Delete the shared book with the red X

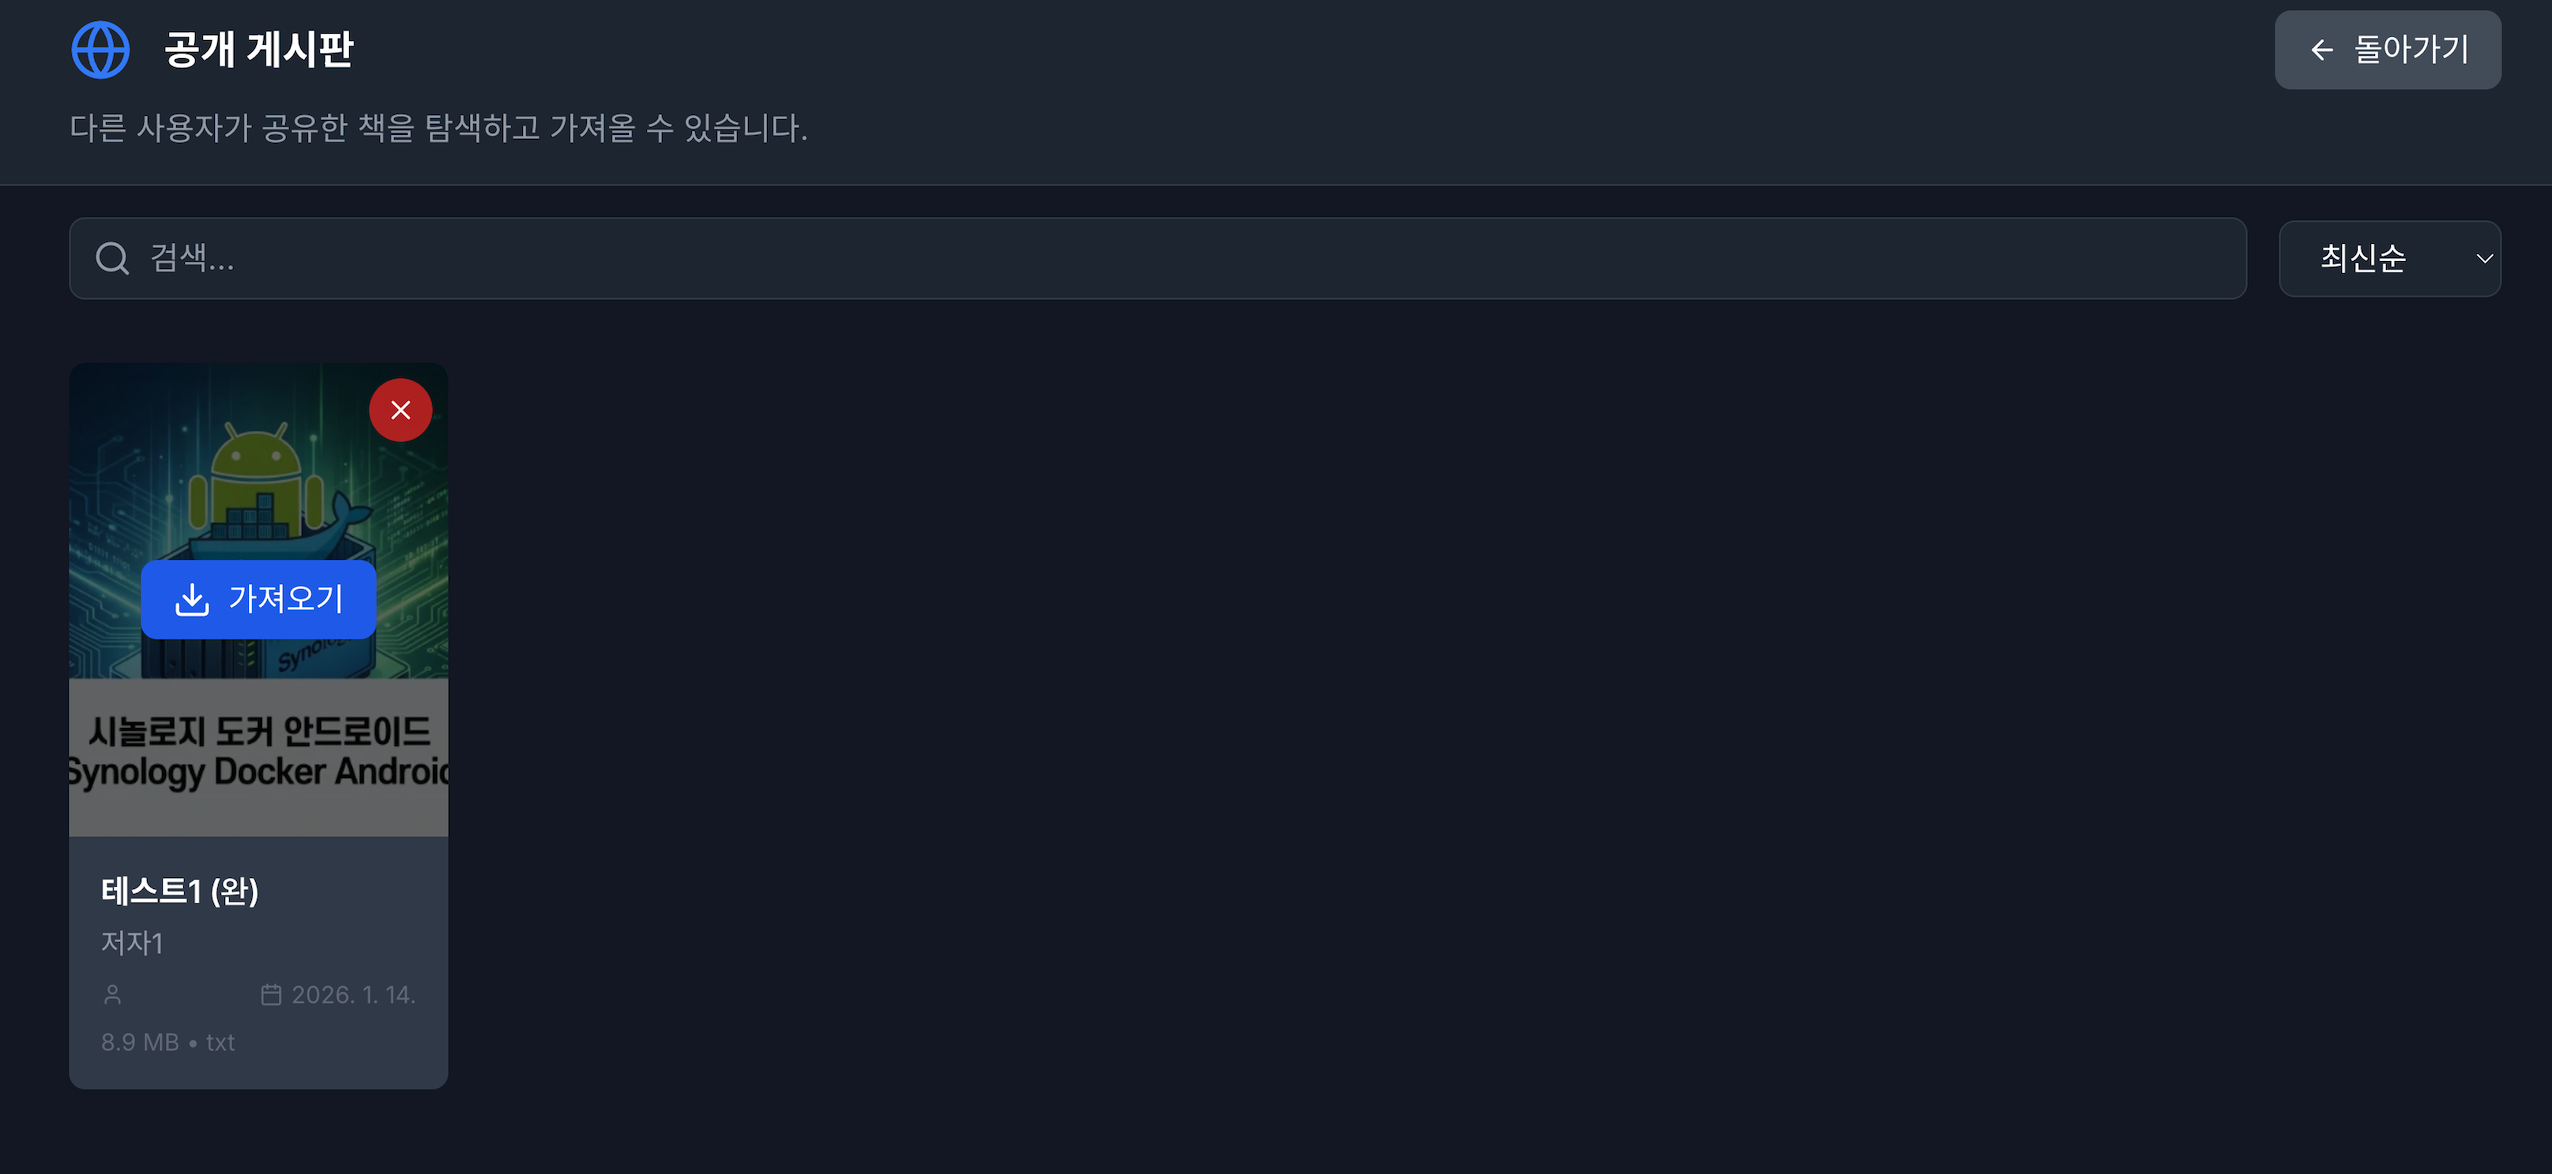[401, 410]
